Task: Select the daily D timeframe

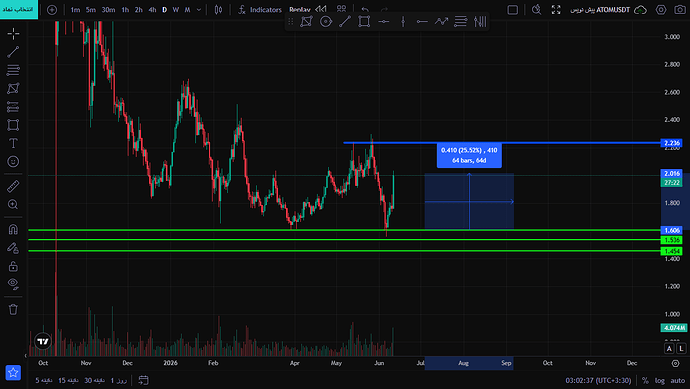Action: (x=165, y=10)
